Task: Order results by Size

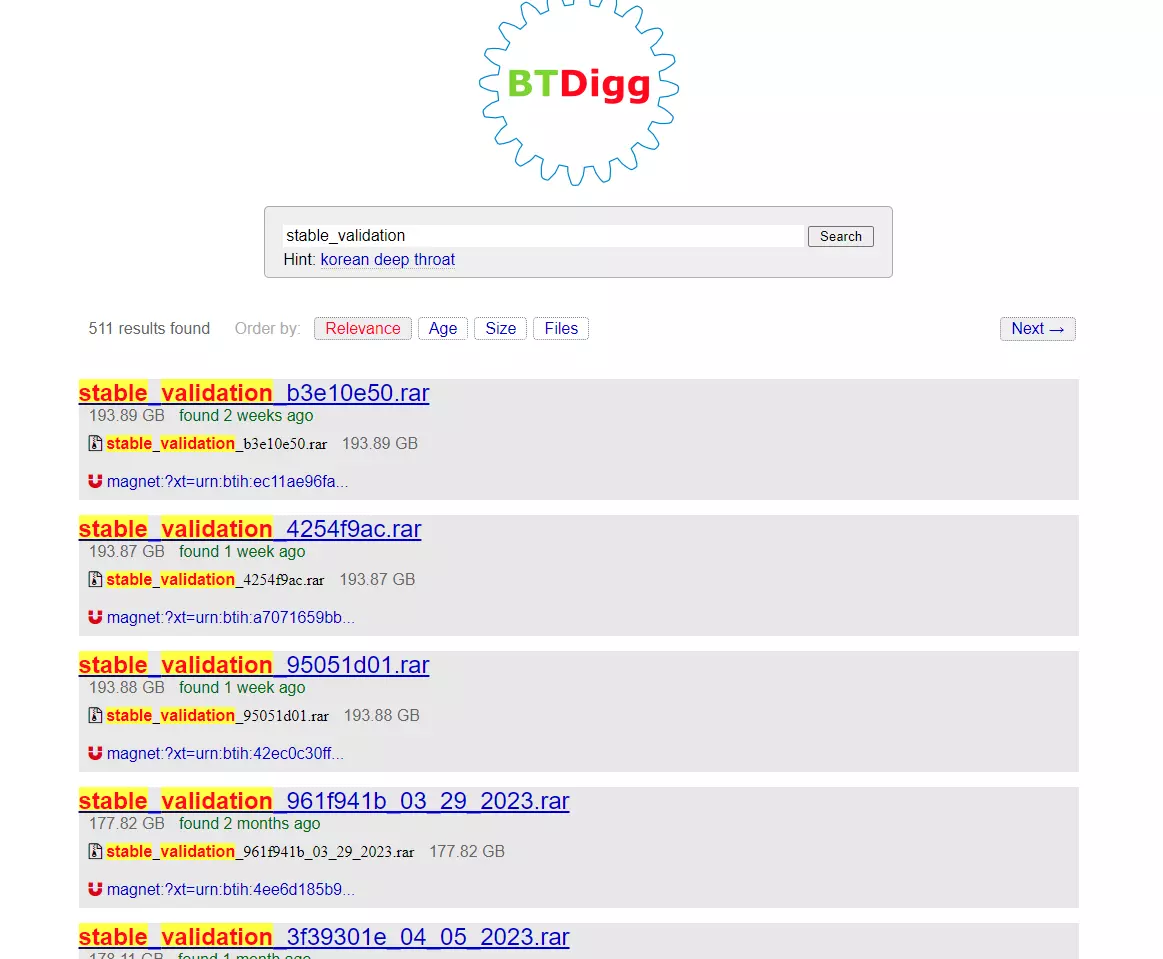Action: click(x=501, y=329)
